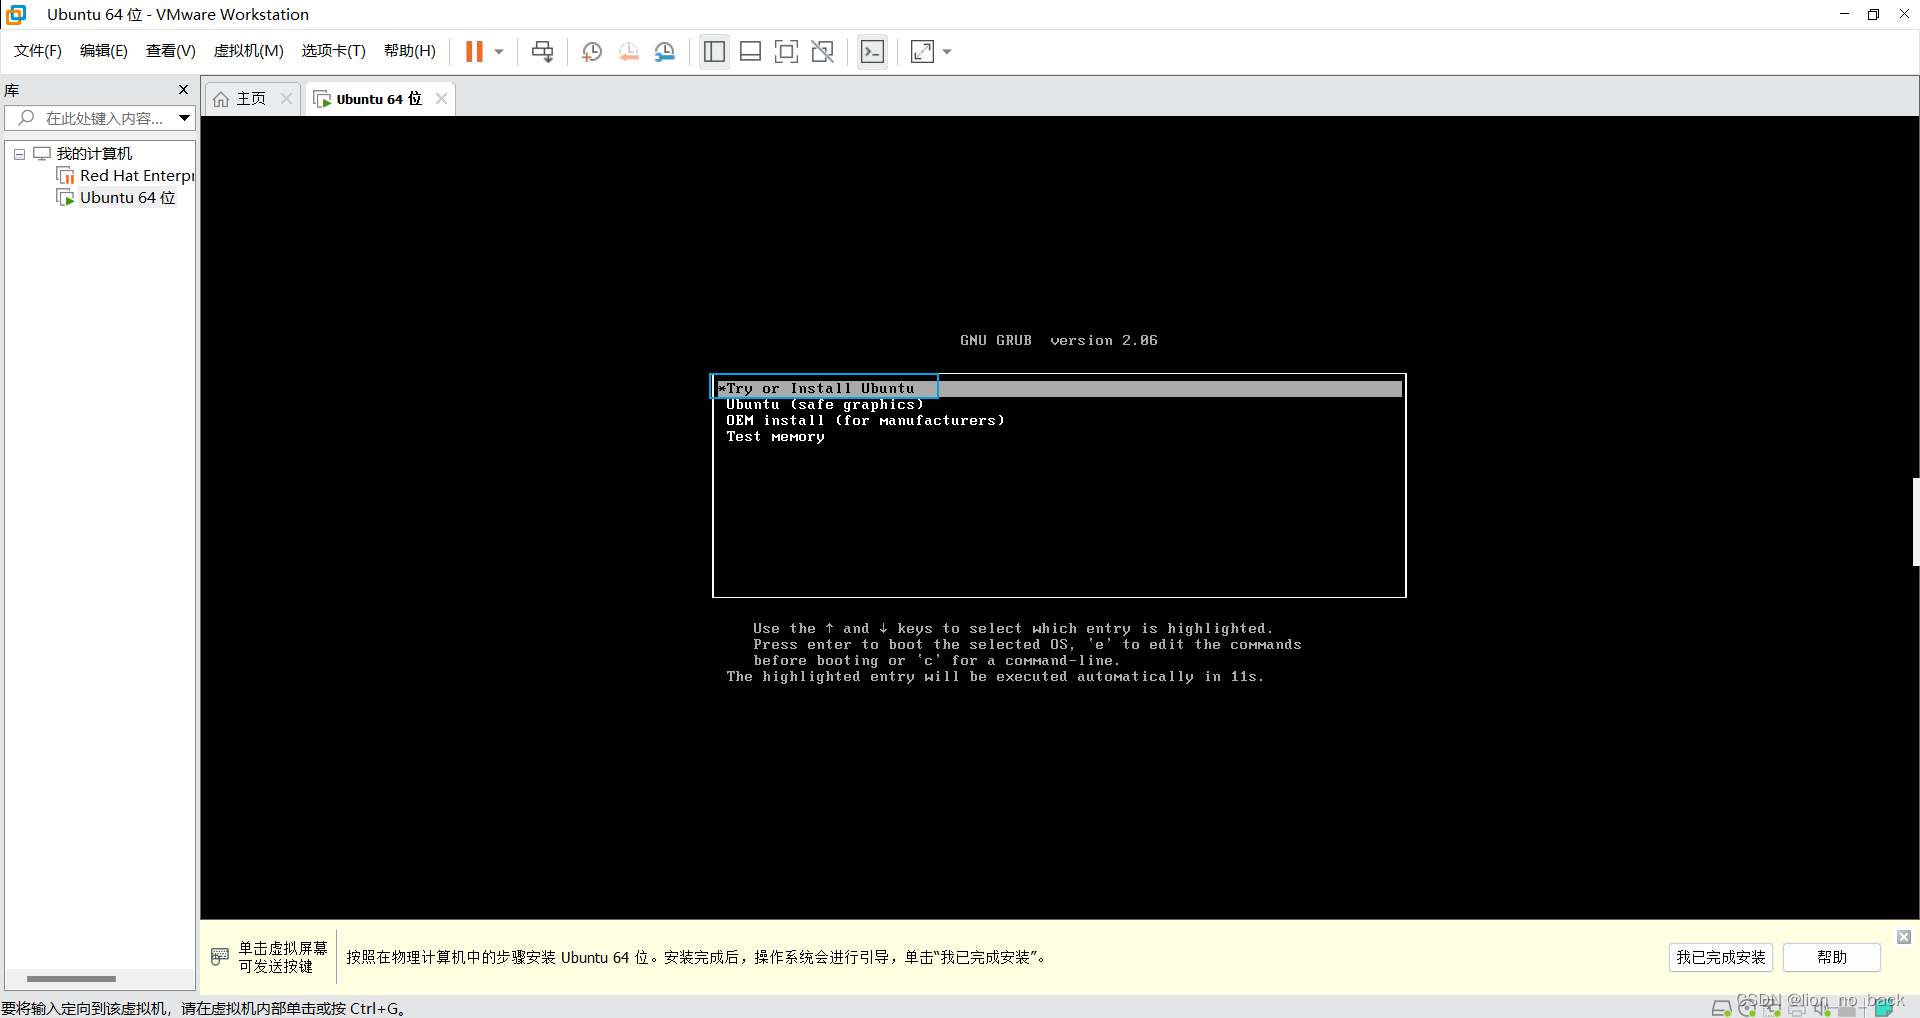Open the 虚拟机(M) menu

coord(248,51)
